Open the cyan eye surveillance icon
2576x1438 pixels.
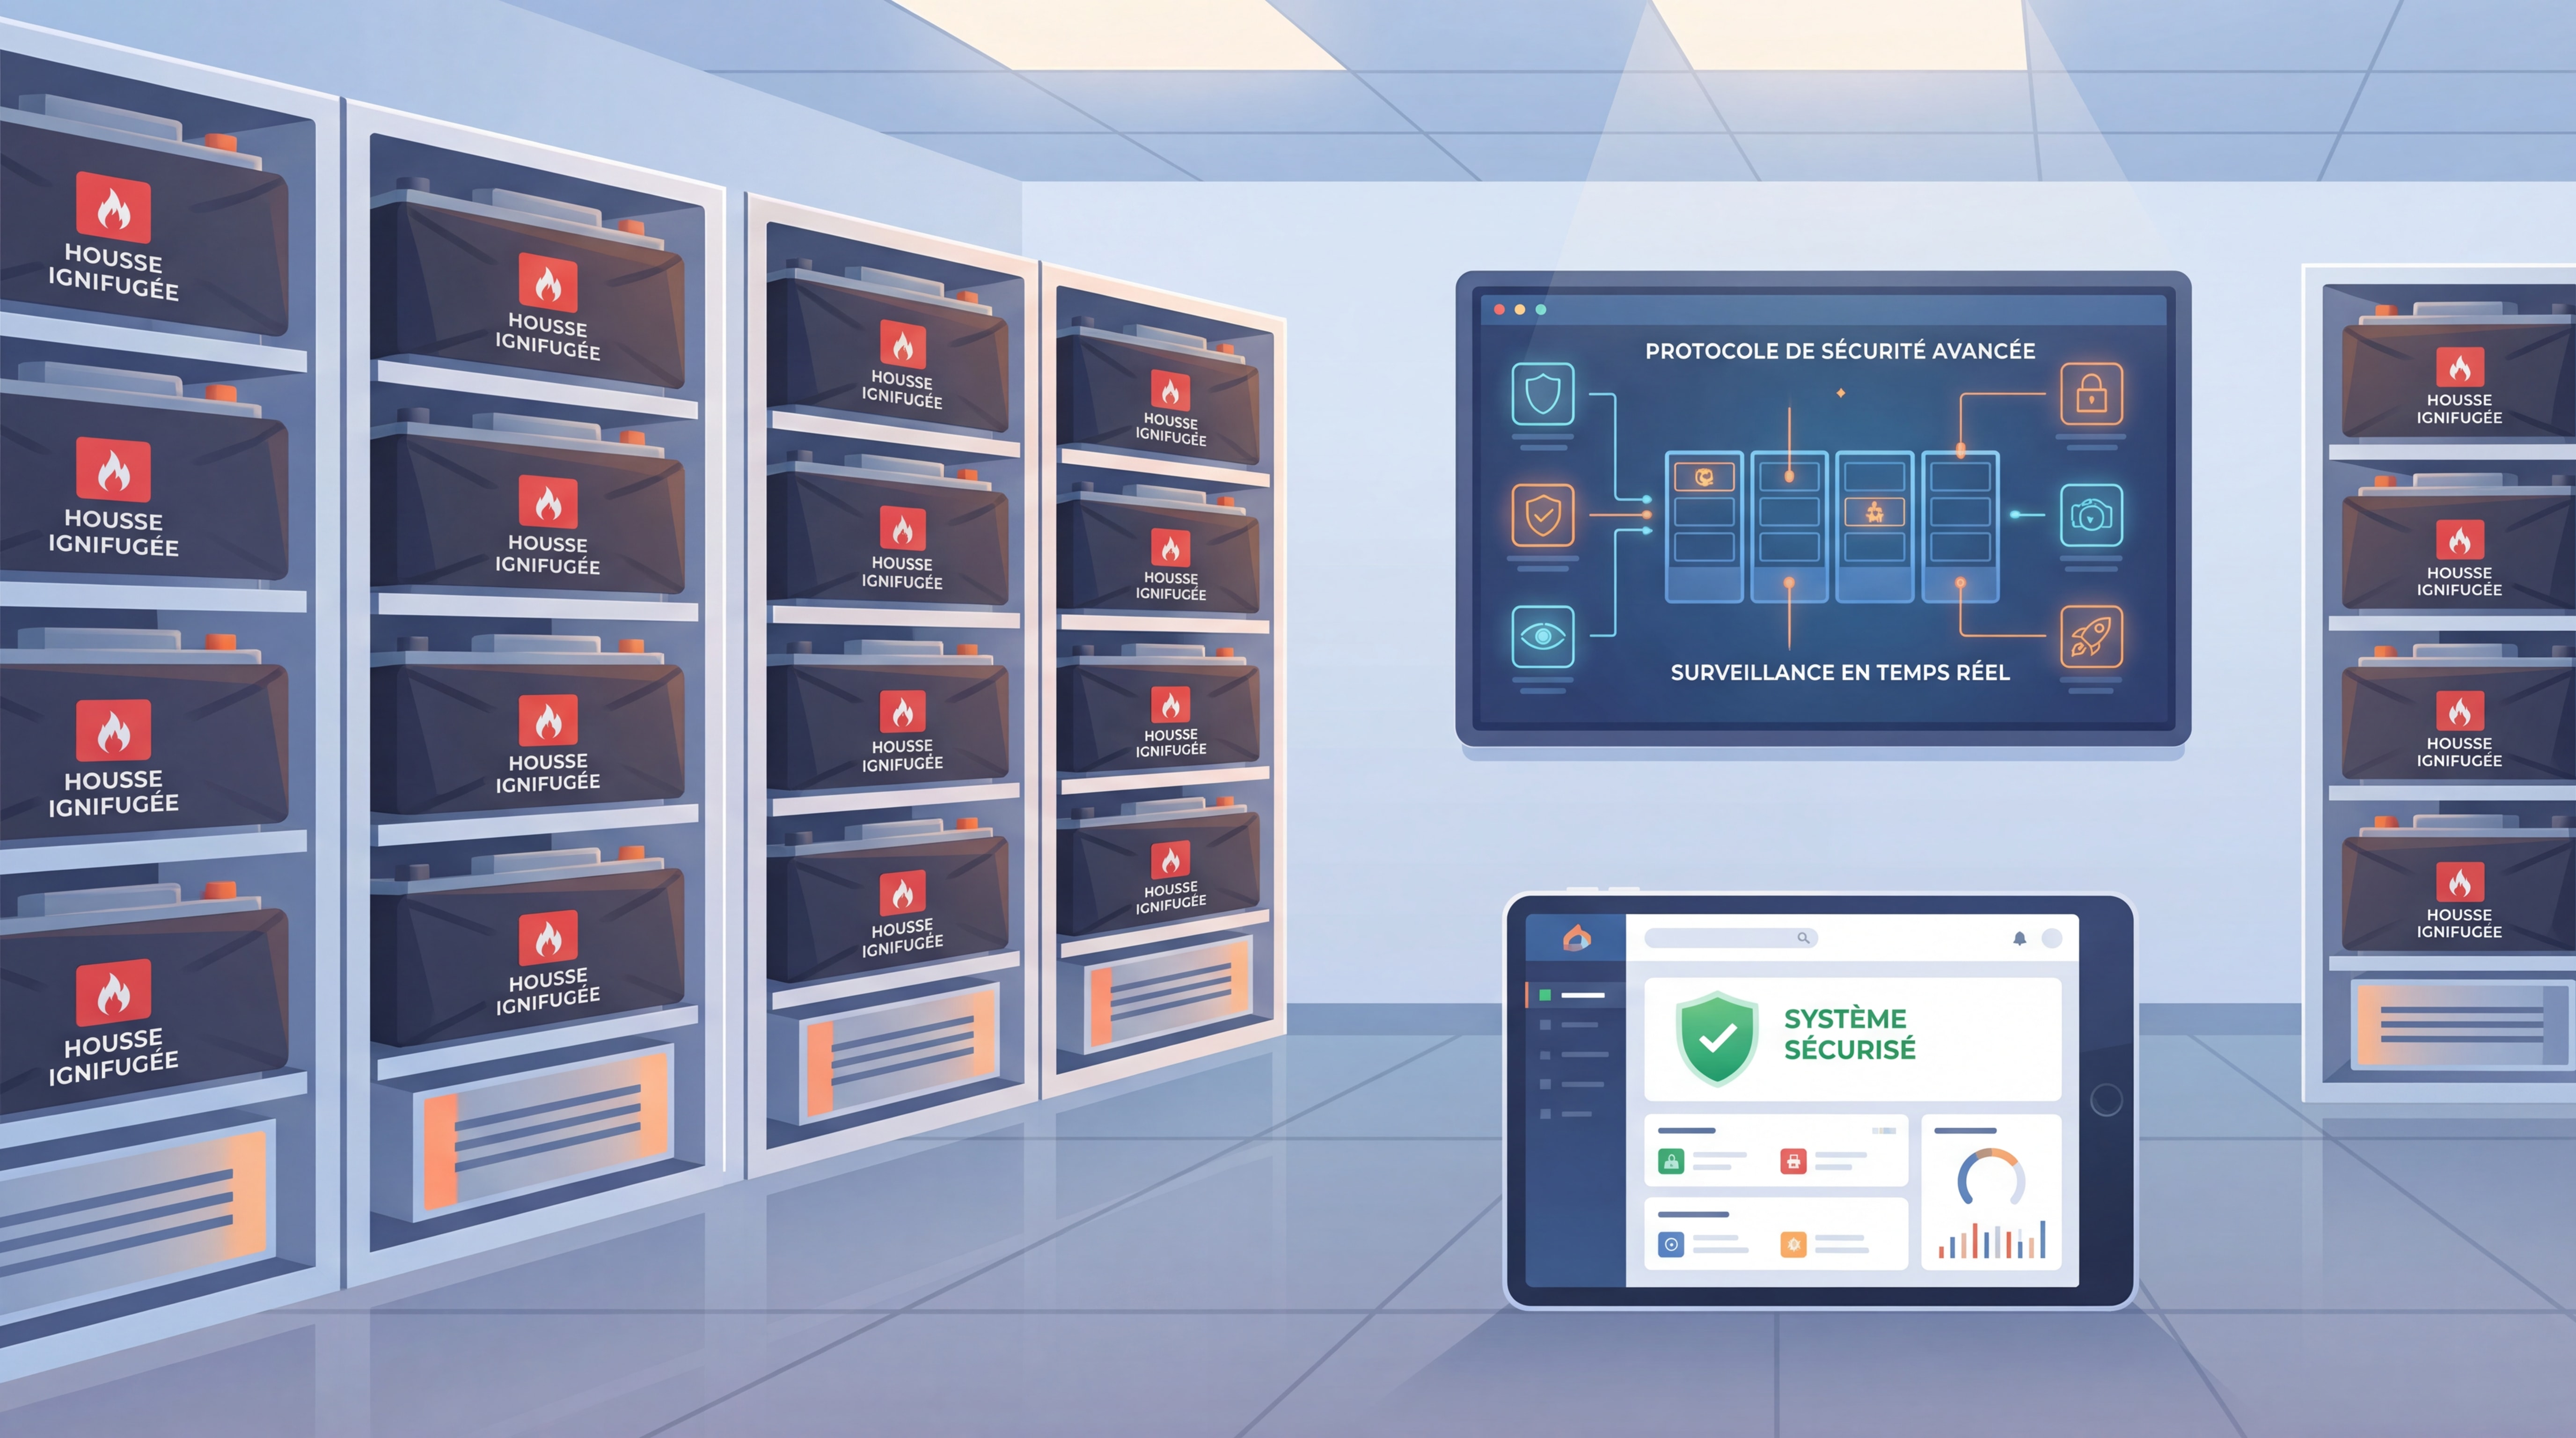coord(1542,636)
